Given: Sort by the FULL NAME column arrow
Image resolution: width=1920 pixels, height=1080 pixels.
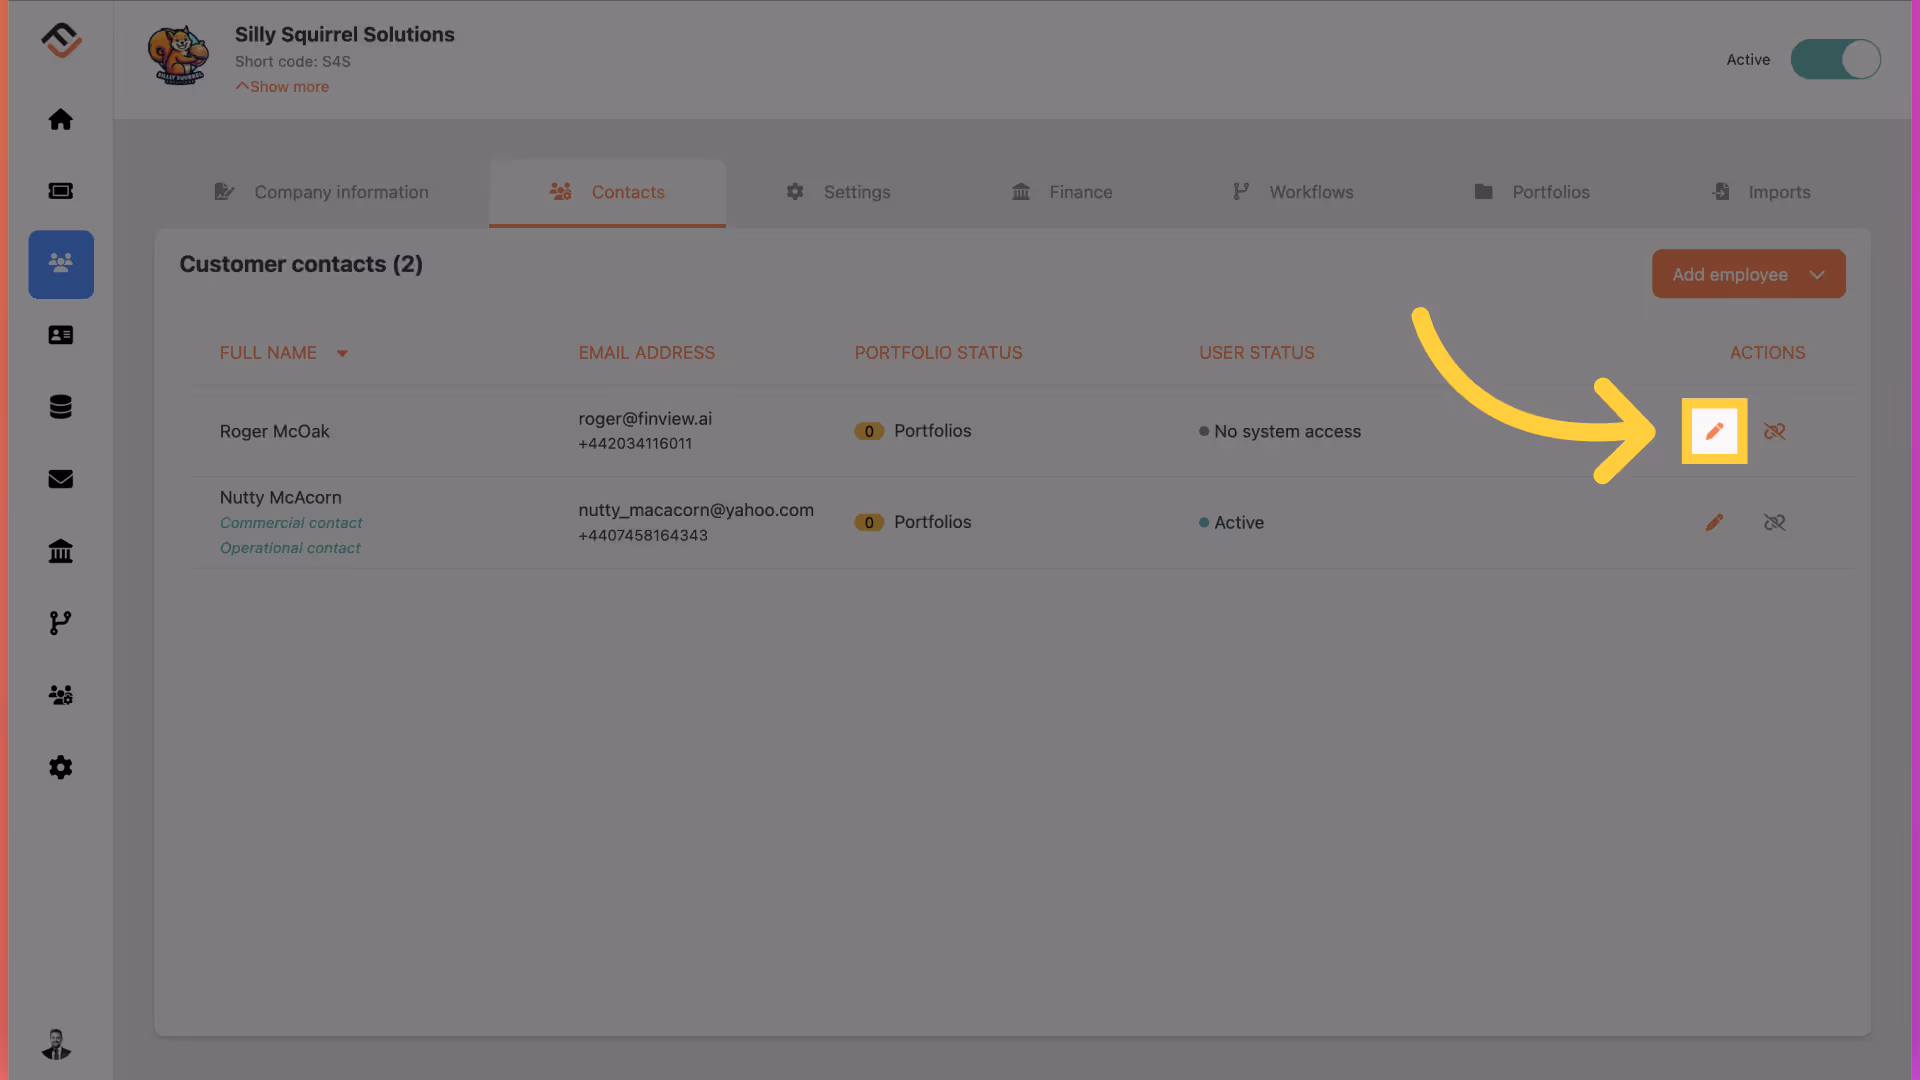Looking at the screenshot, I should click(x=342, y=353).
